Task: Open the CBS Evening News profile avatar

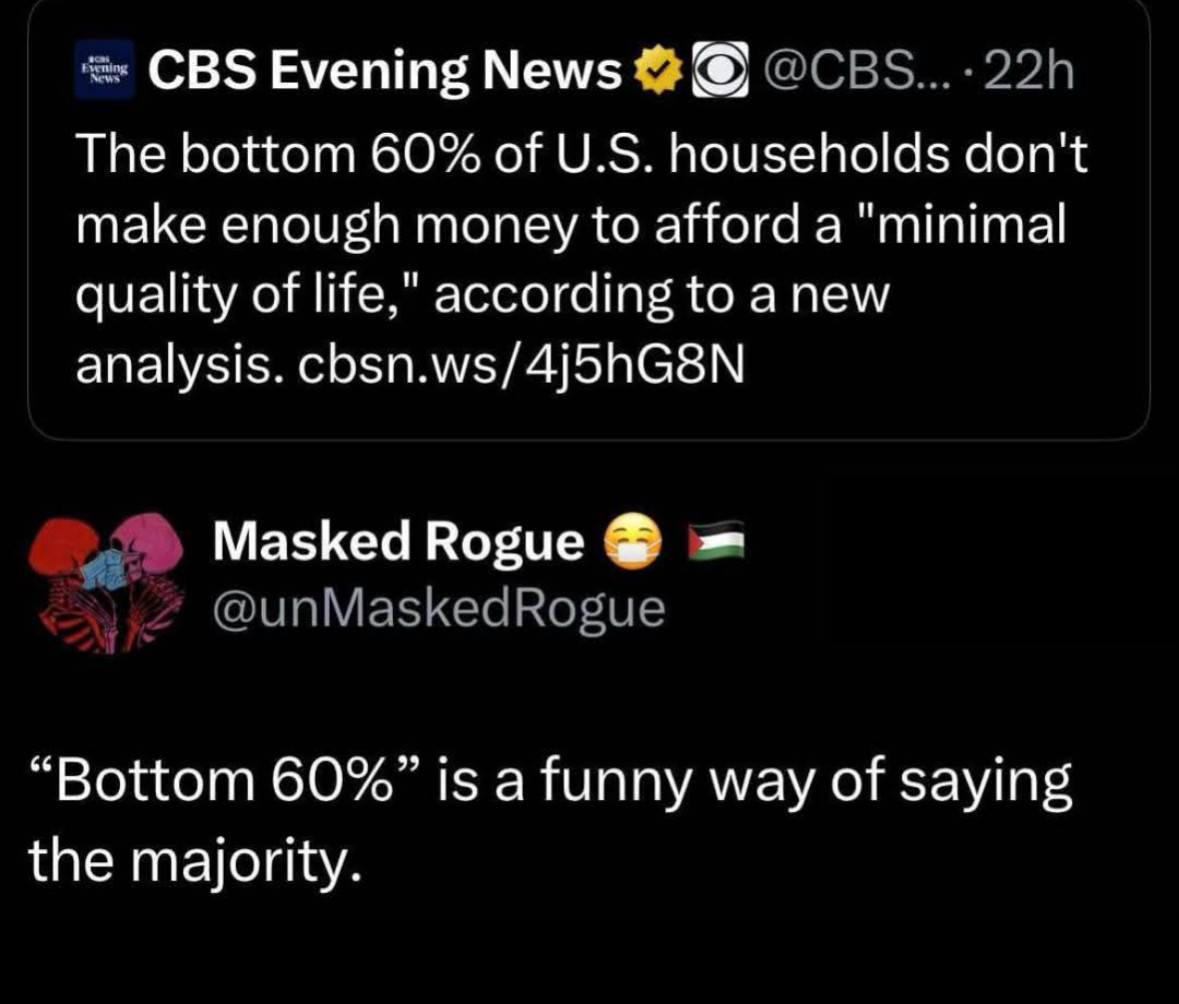Action: (105, 70)
